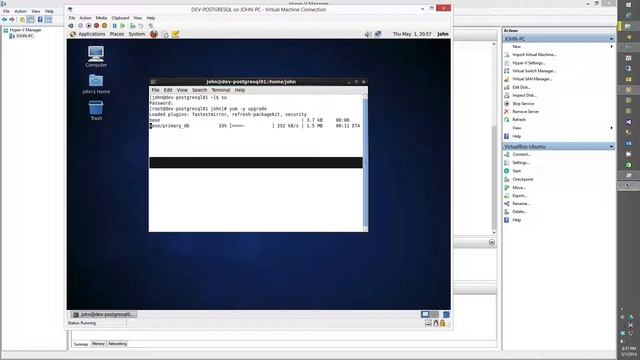Open the Trash icon on the VM desktop
Image resolution: width=640 pixels, height=360 pixels.
[x=96, y=111]
